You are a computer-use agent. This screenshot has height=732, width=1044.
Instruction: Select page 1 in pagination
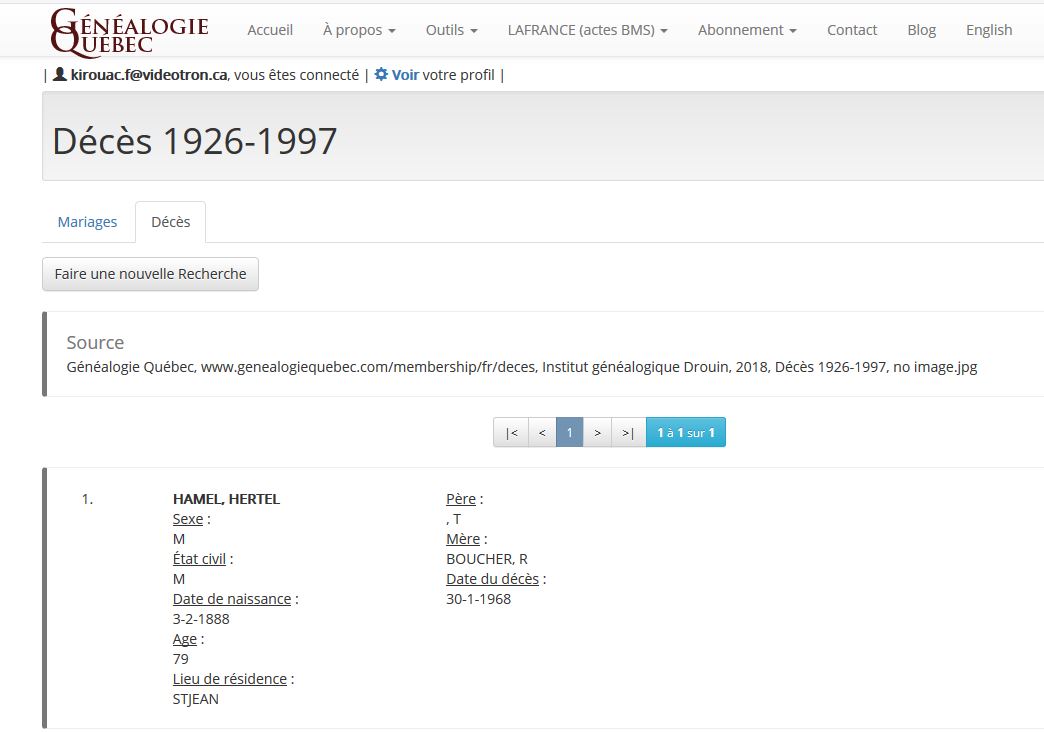[x=569, y=432]
